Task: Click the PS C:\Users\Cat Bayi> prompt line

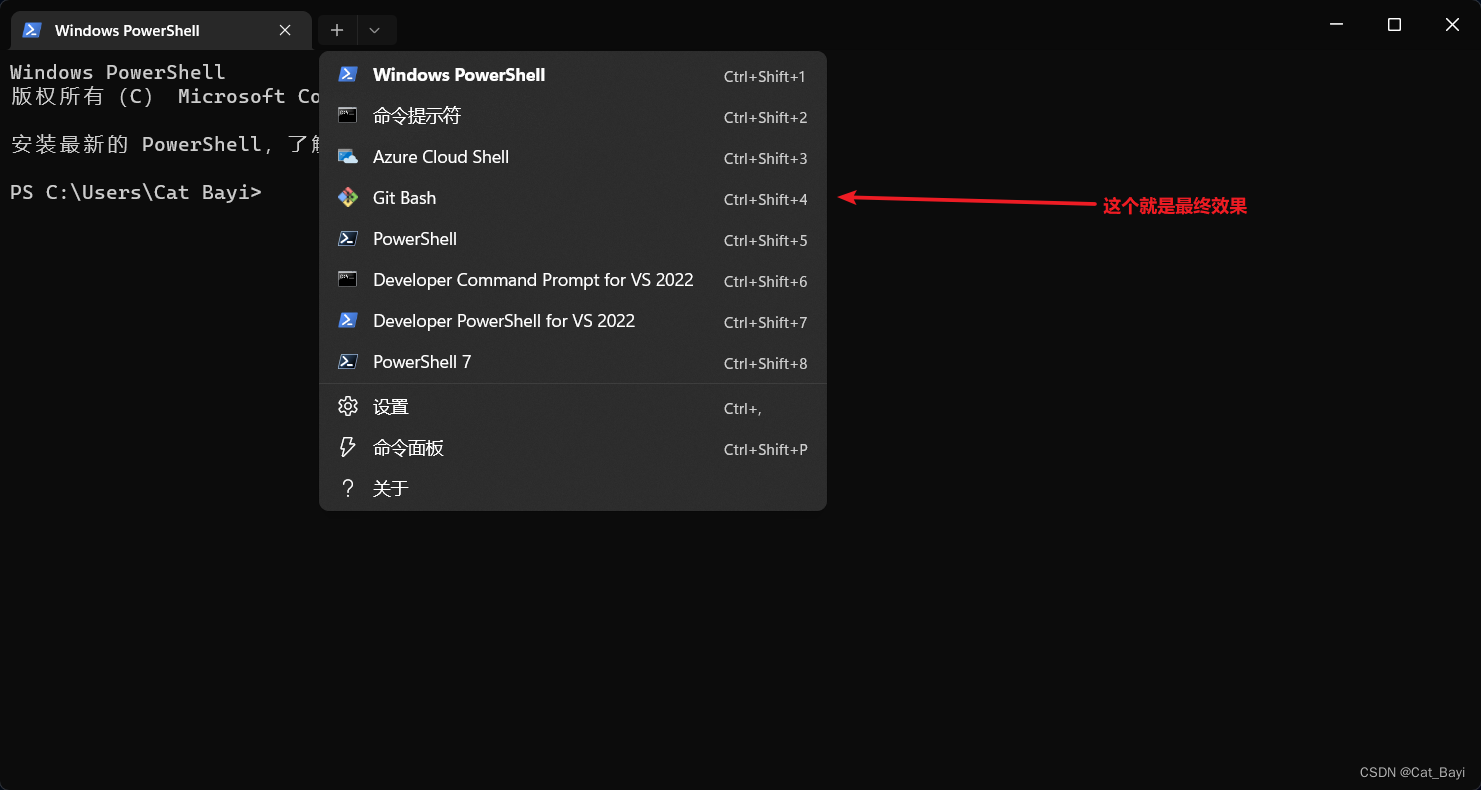Action: 136,192
